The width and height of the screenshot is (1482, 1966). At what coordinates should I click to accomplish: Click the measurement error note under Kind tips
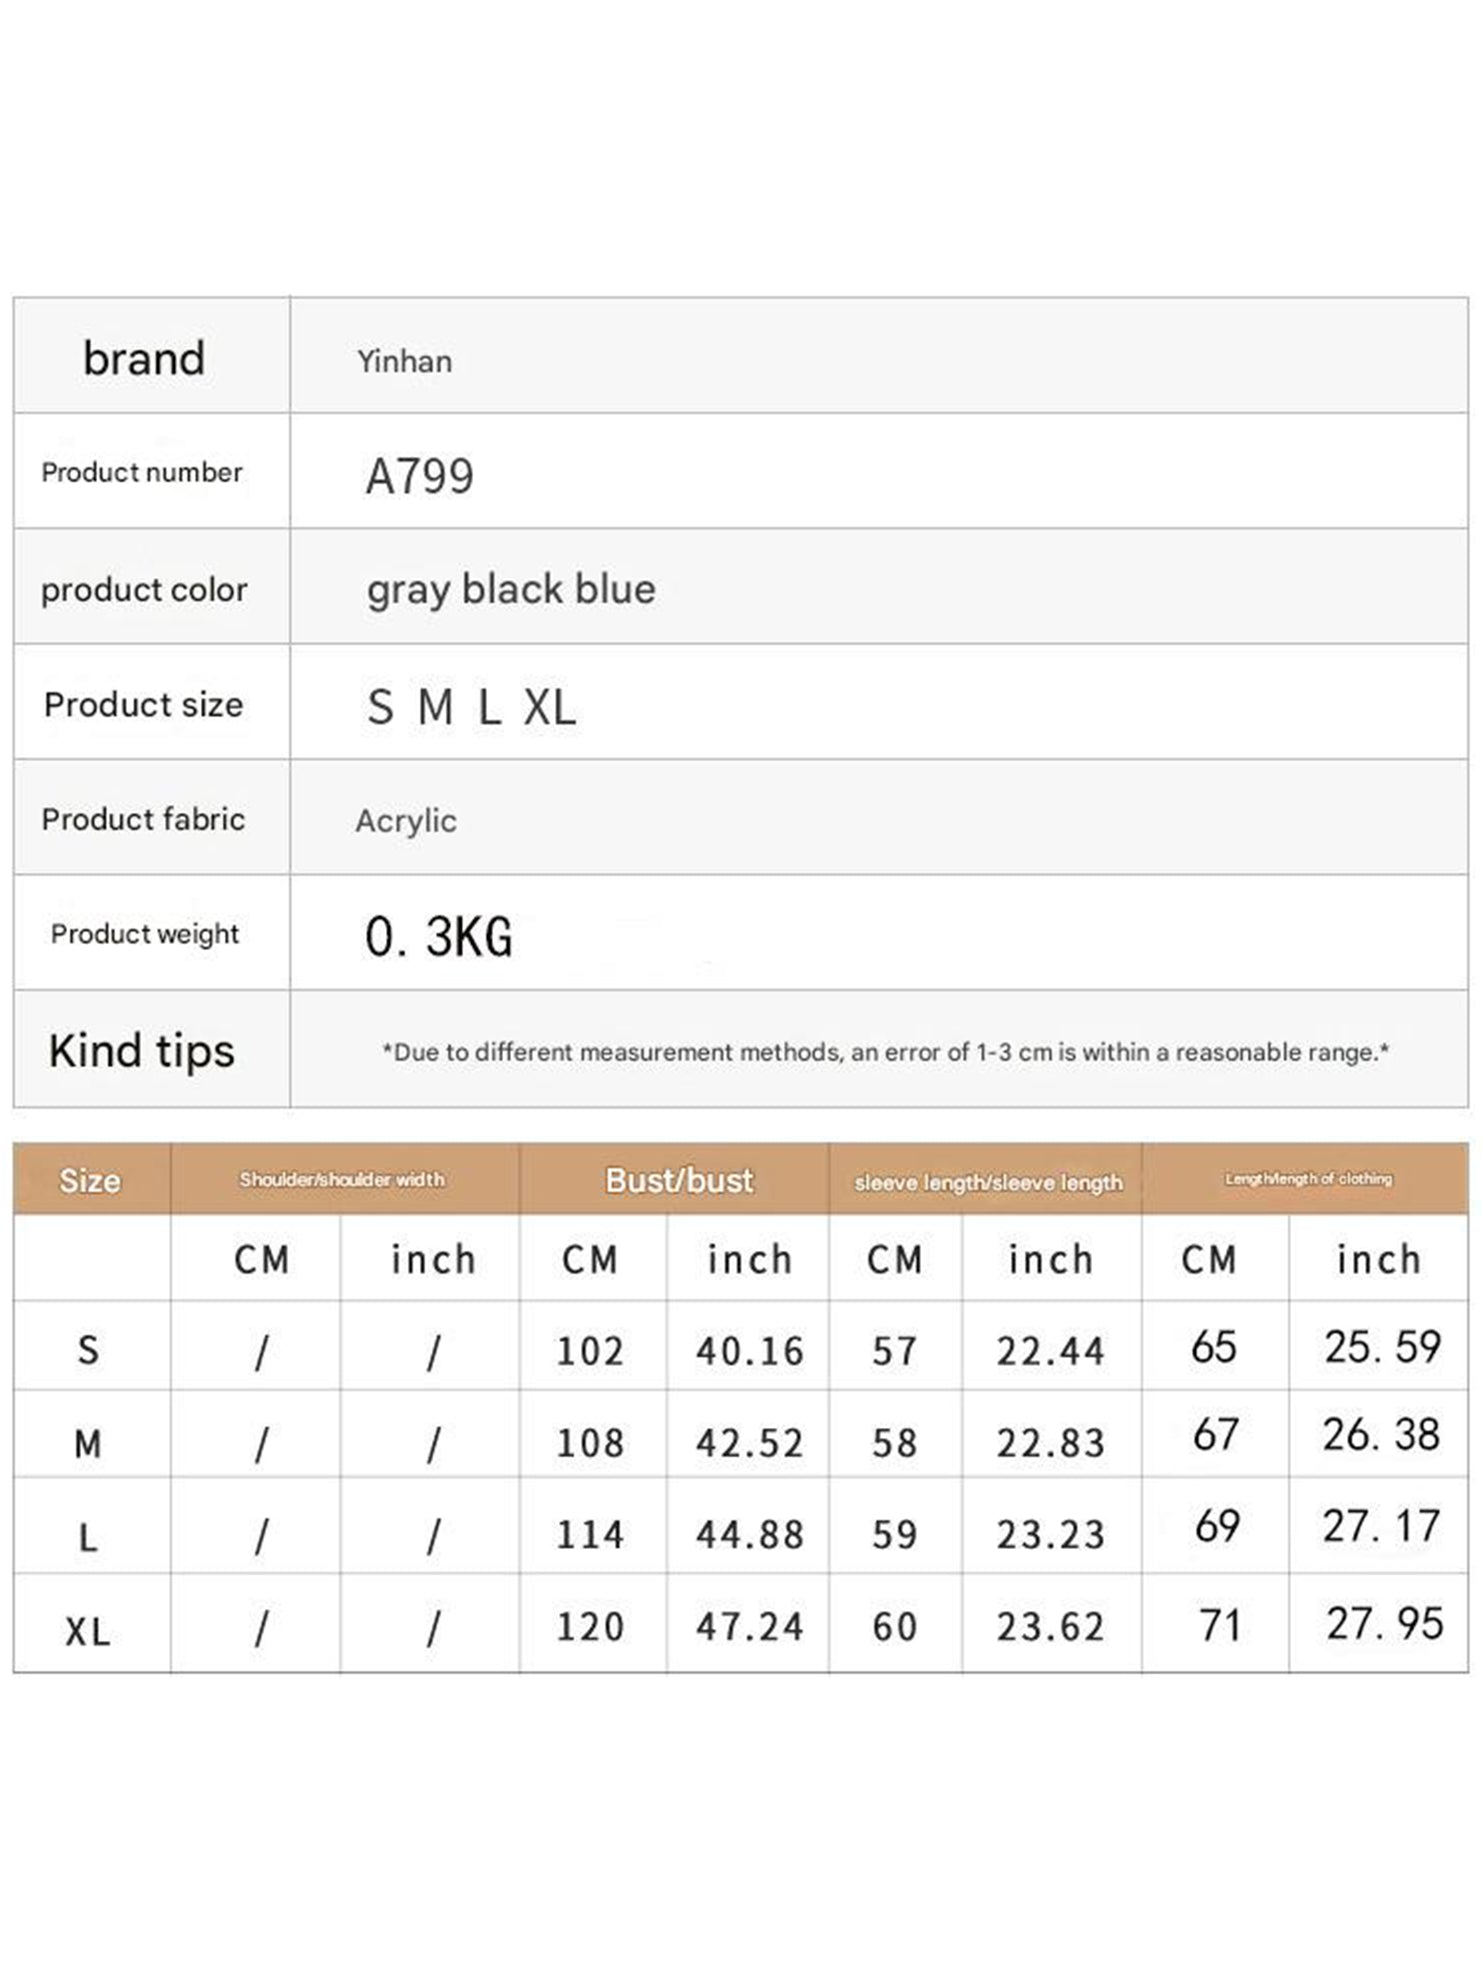(885, 1052)
